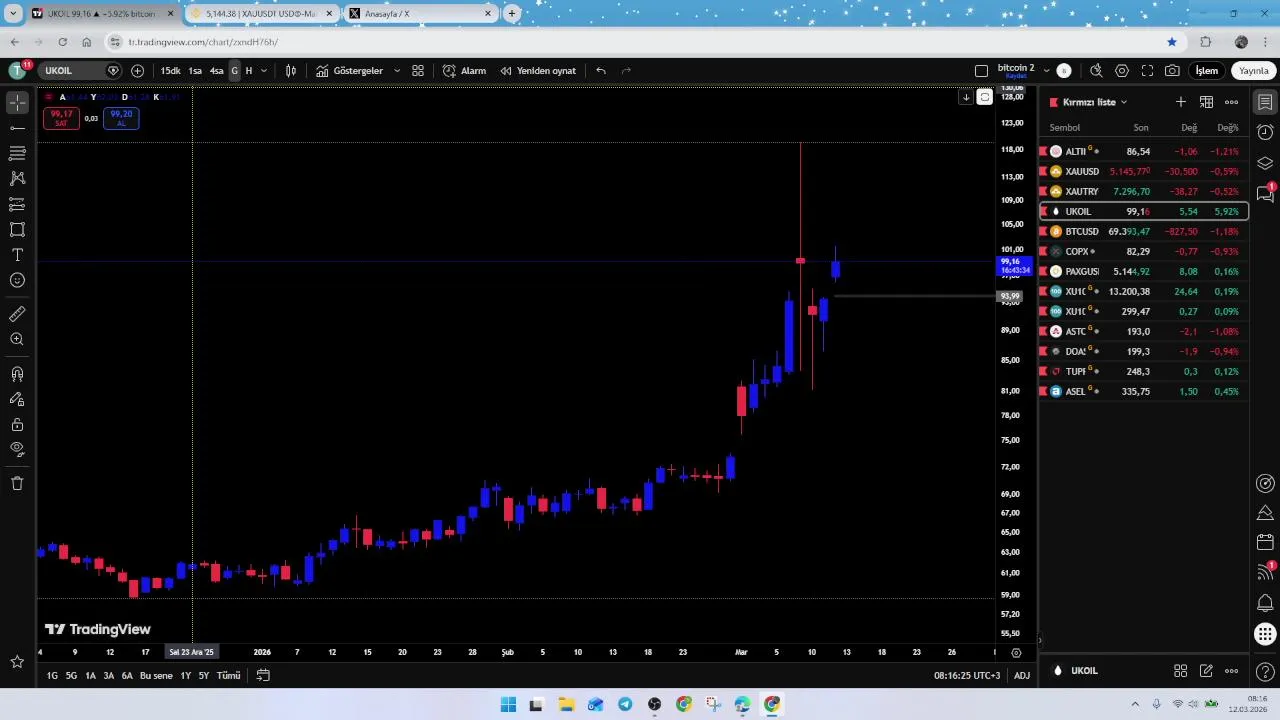Image resolution: width=1280 pixels, height=720 pixels.
Task: Add a symbol to the watchlist
Action: click(1181, 102)
